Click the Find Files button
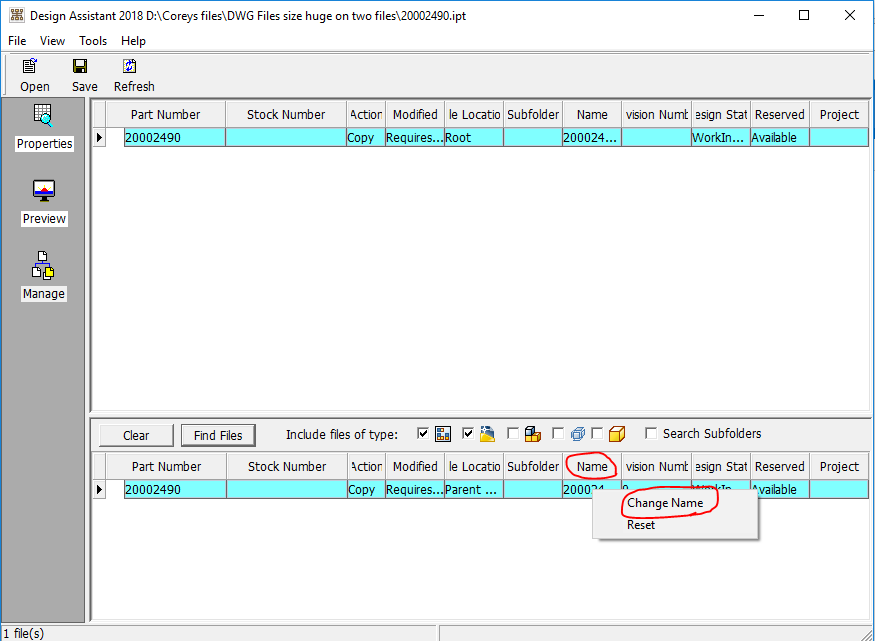The height and width of the screenshot is (641, 875). pos(218,434)
